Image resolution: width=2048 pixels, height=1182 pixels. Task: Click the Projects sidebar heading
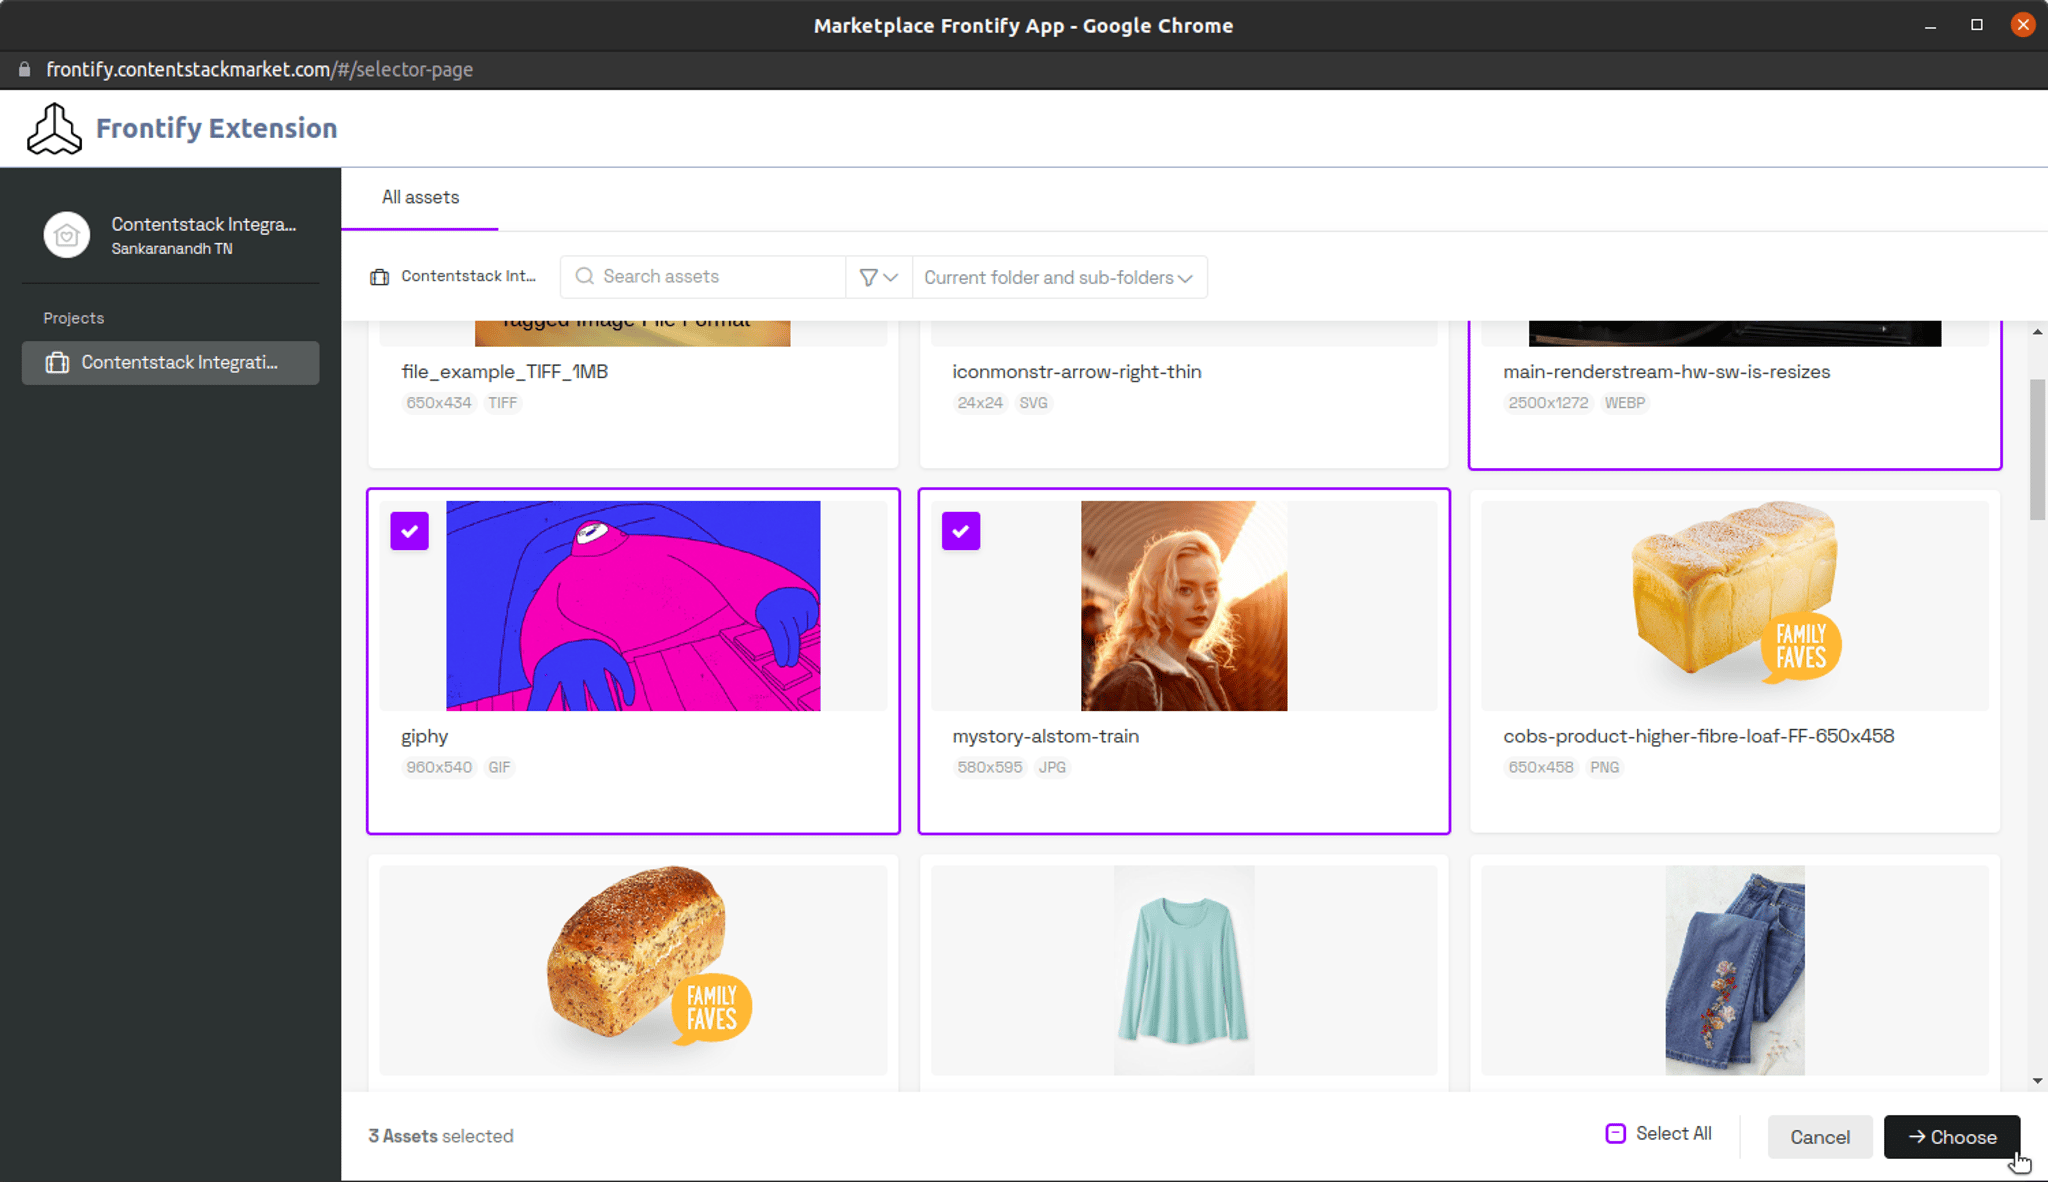coord(74,318)
